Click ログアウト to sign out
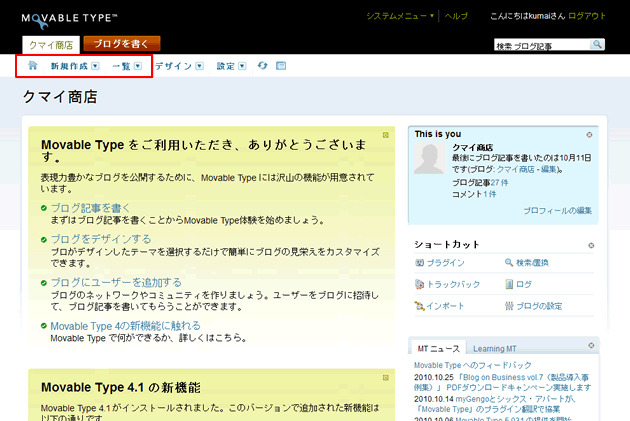 point(587,16)
